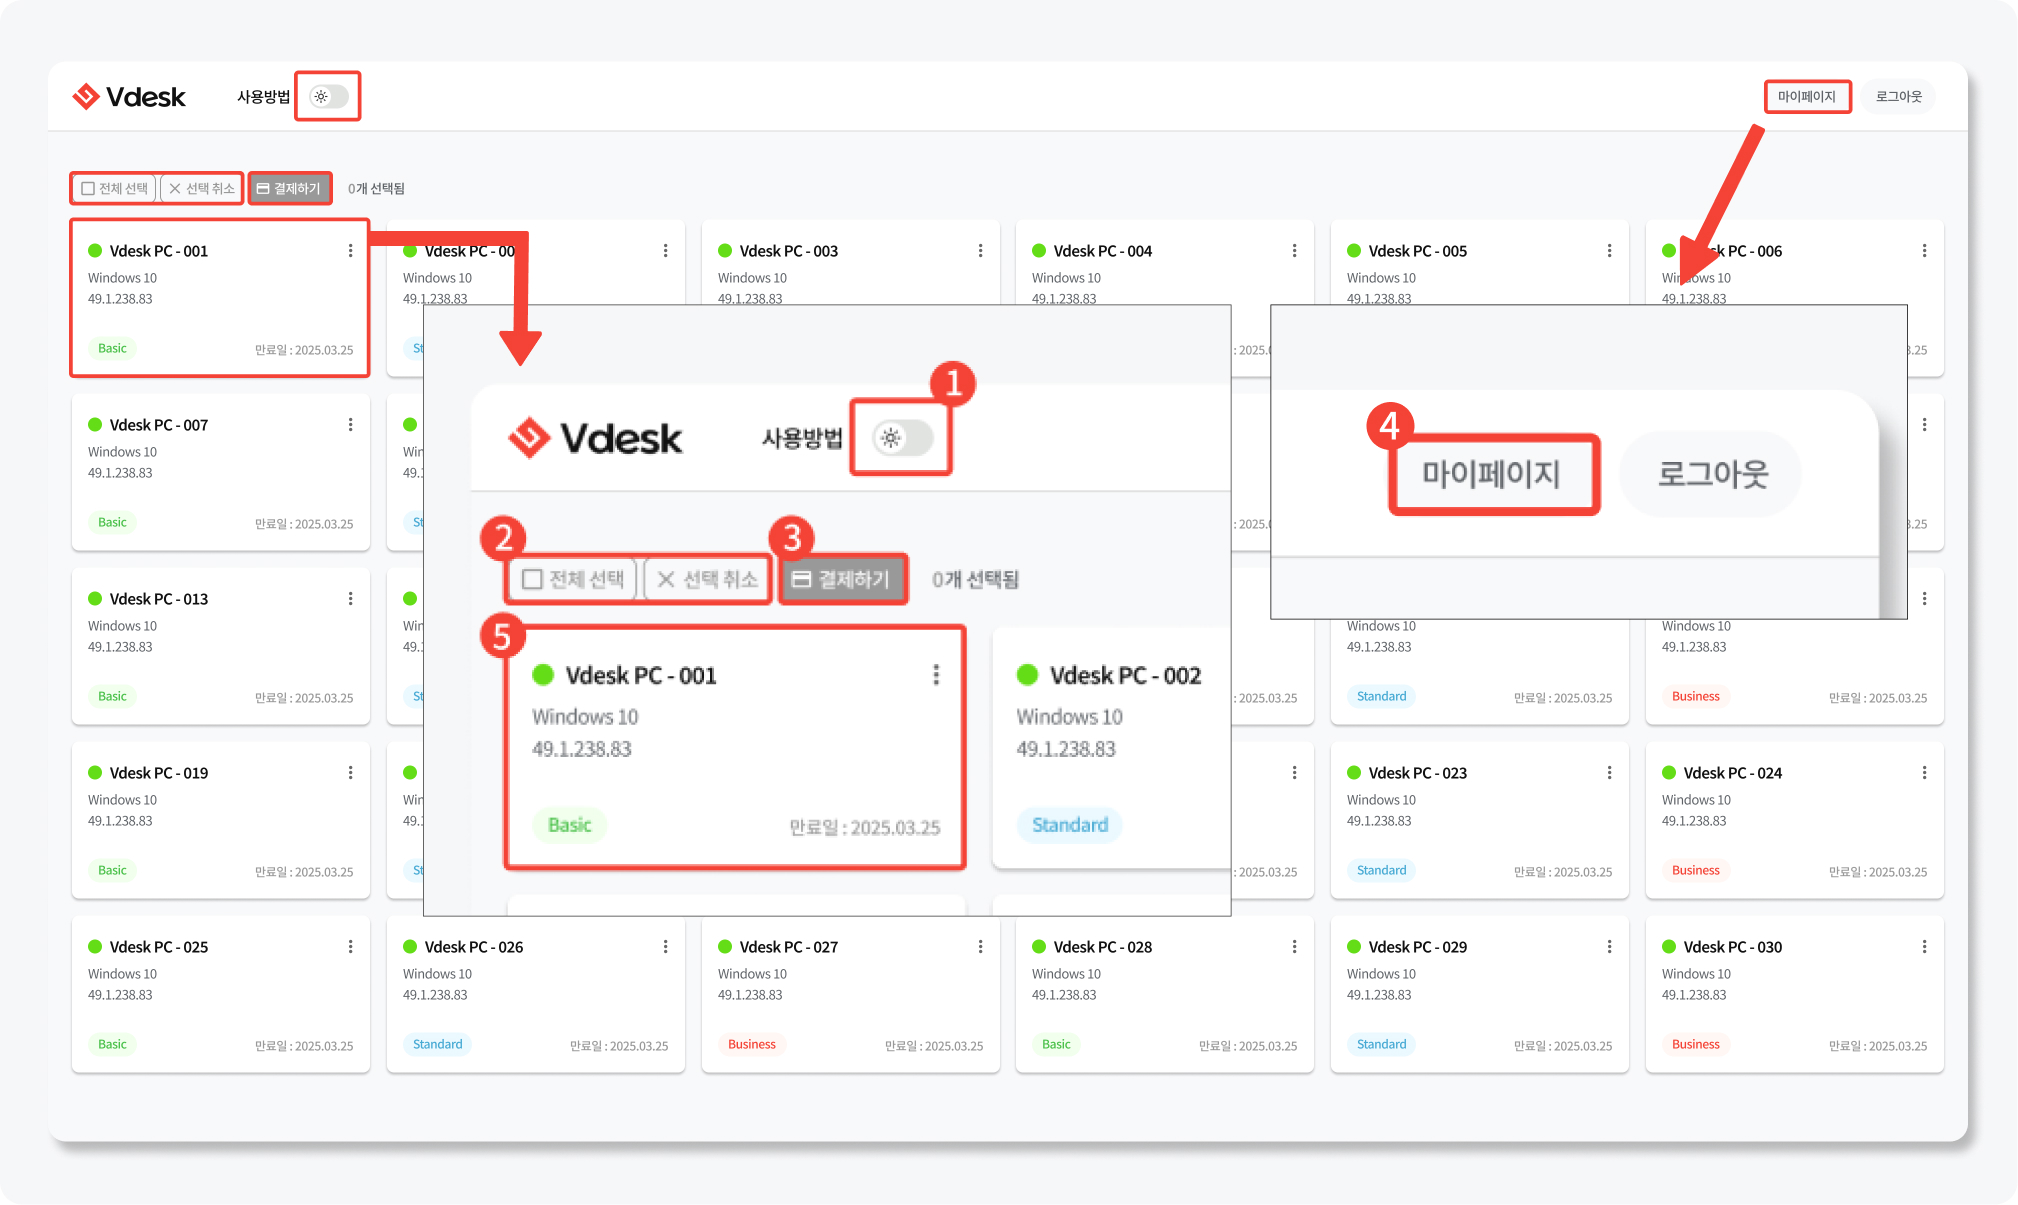This screenshot has width=2018, height=1205.
Task: Check the small 전체 선택 checkbox in the page toolbar
Action: pyautogui.click(x=88, y=188)
